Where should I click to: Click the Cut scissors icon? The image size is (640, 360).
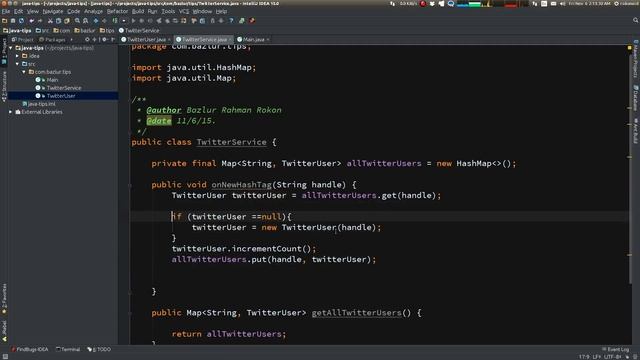click(50, 21)
